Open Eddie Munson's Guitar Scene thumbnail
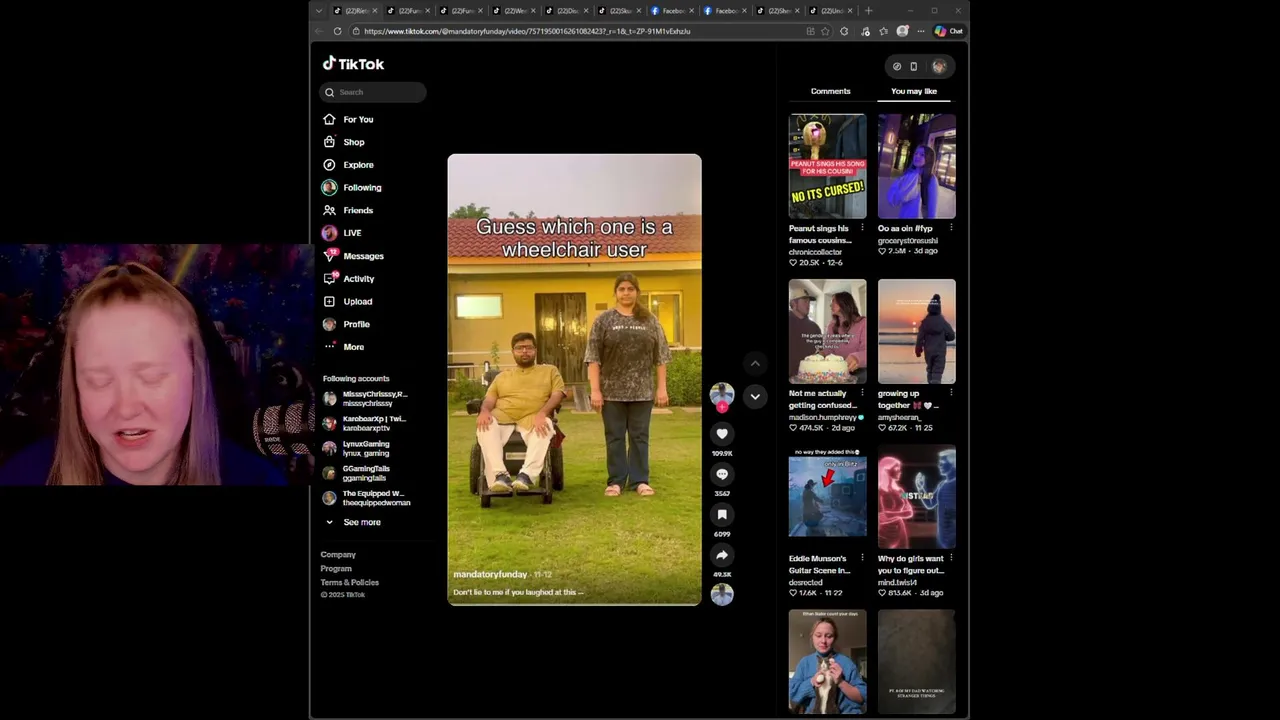Viewport: 1280px width, 720px height. (827, 497)
